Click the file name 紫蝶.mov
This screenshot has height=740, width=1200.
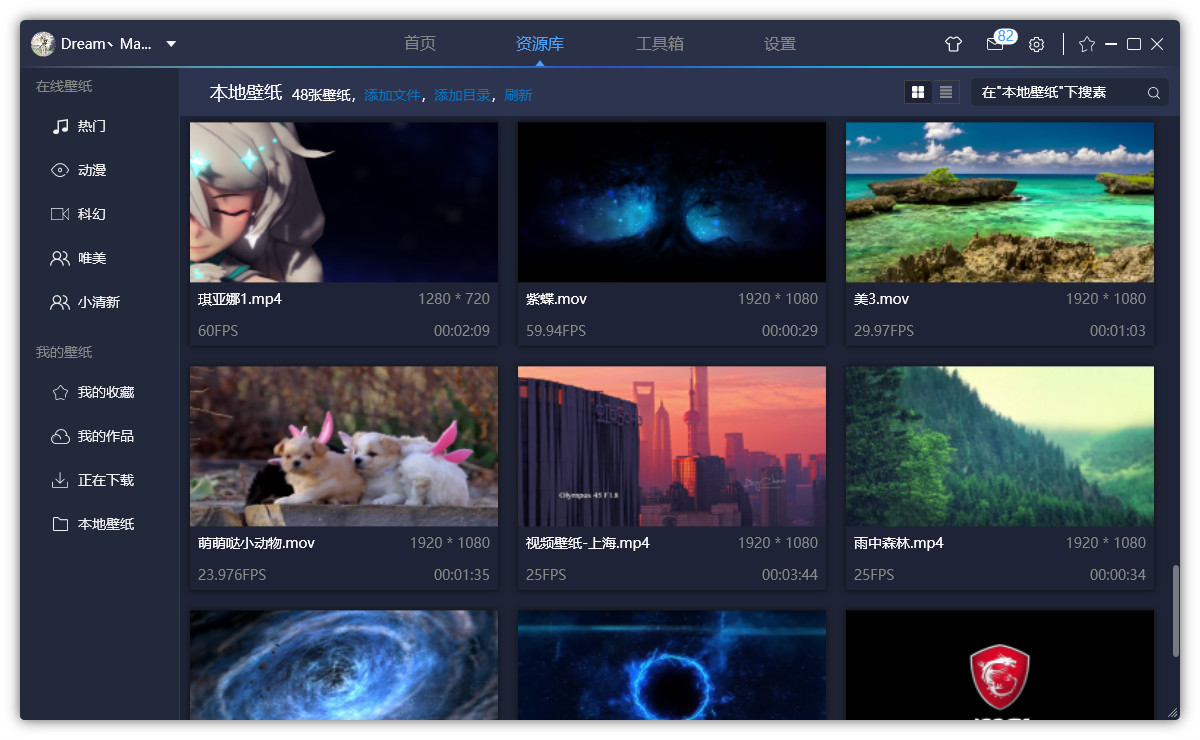(x=556, y=299)
